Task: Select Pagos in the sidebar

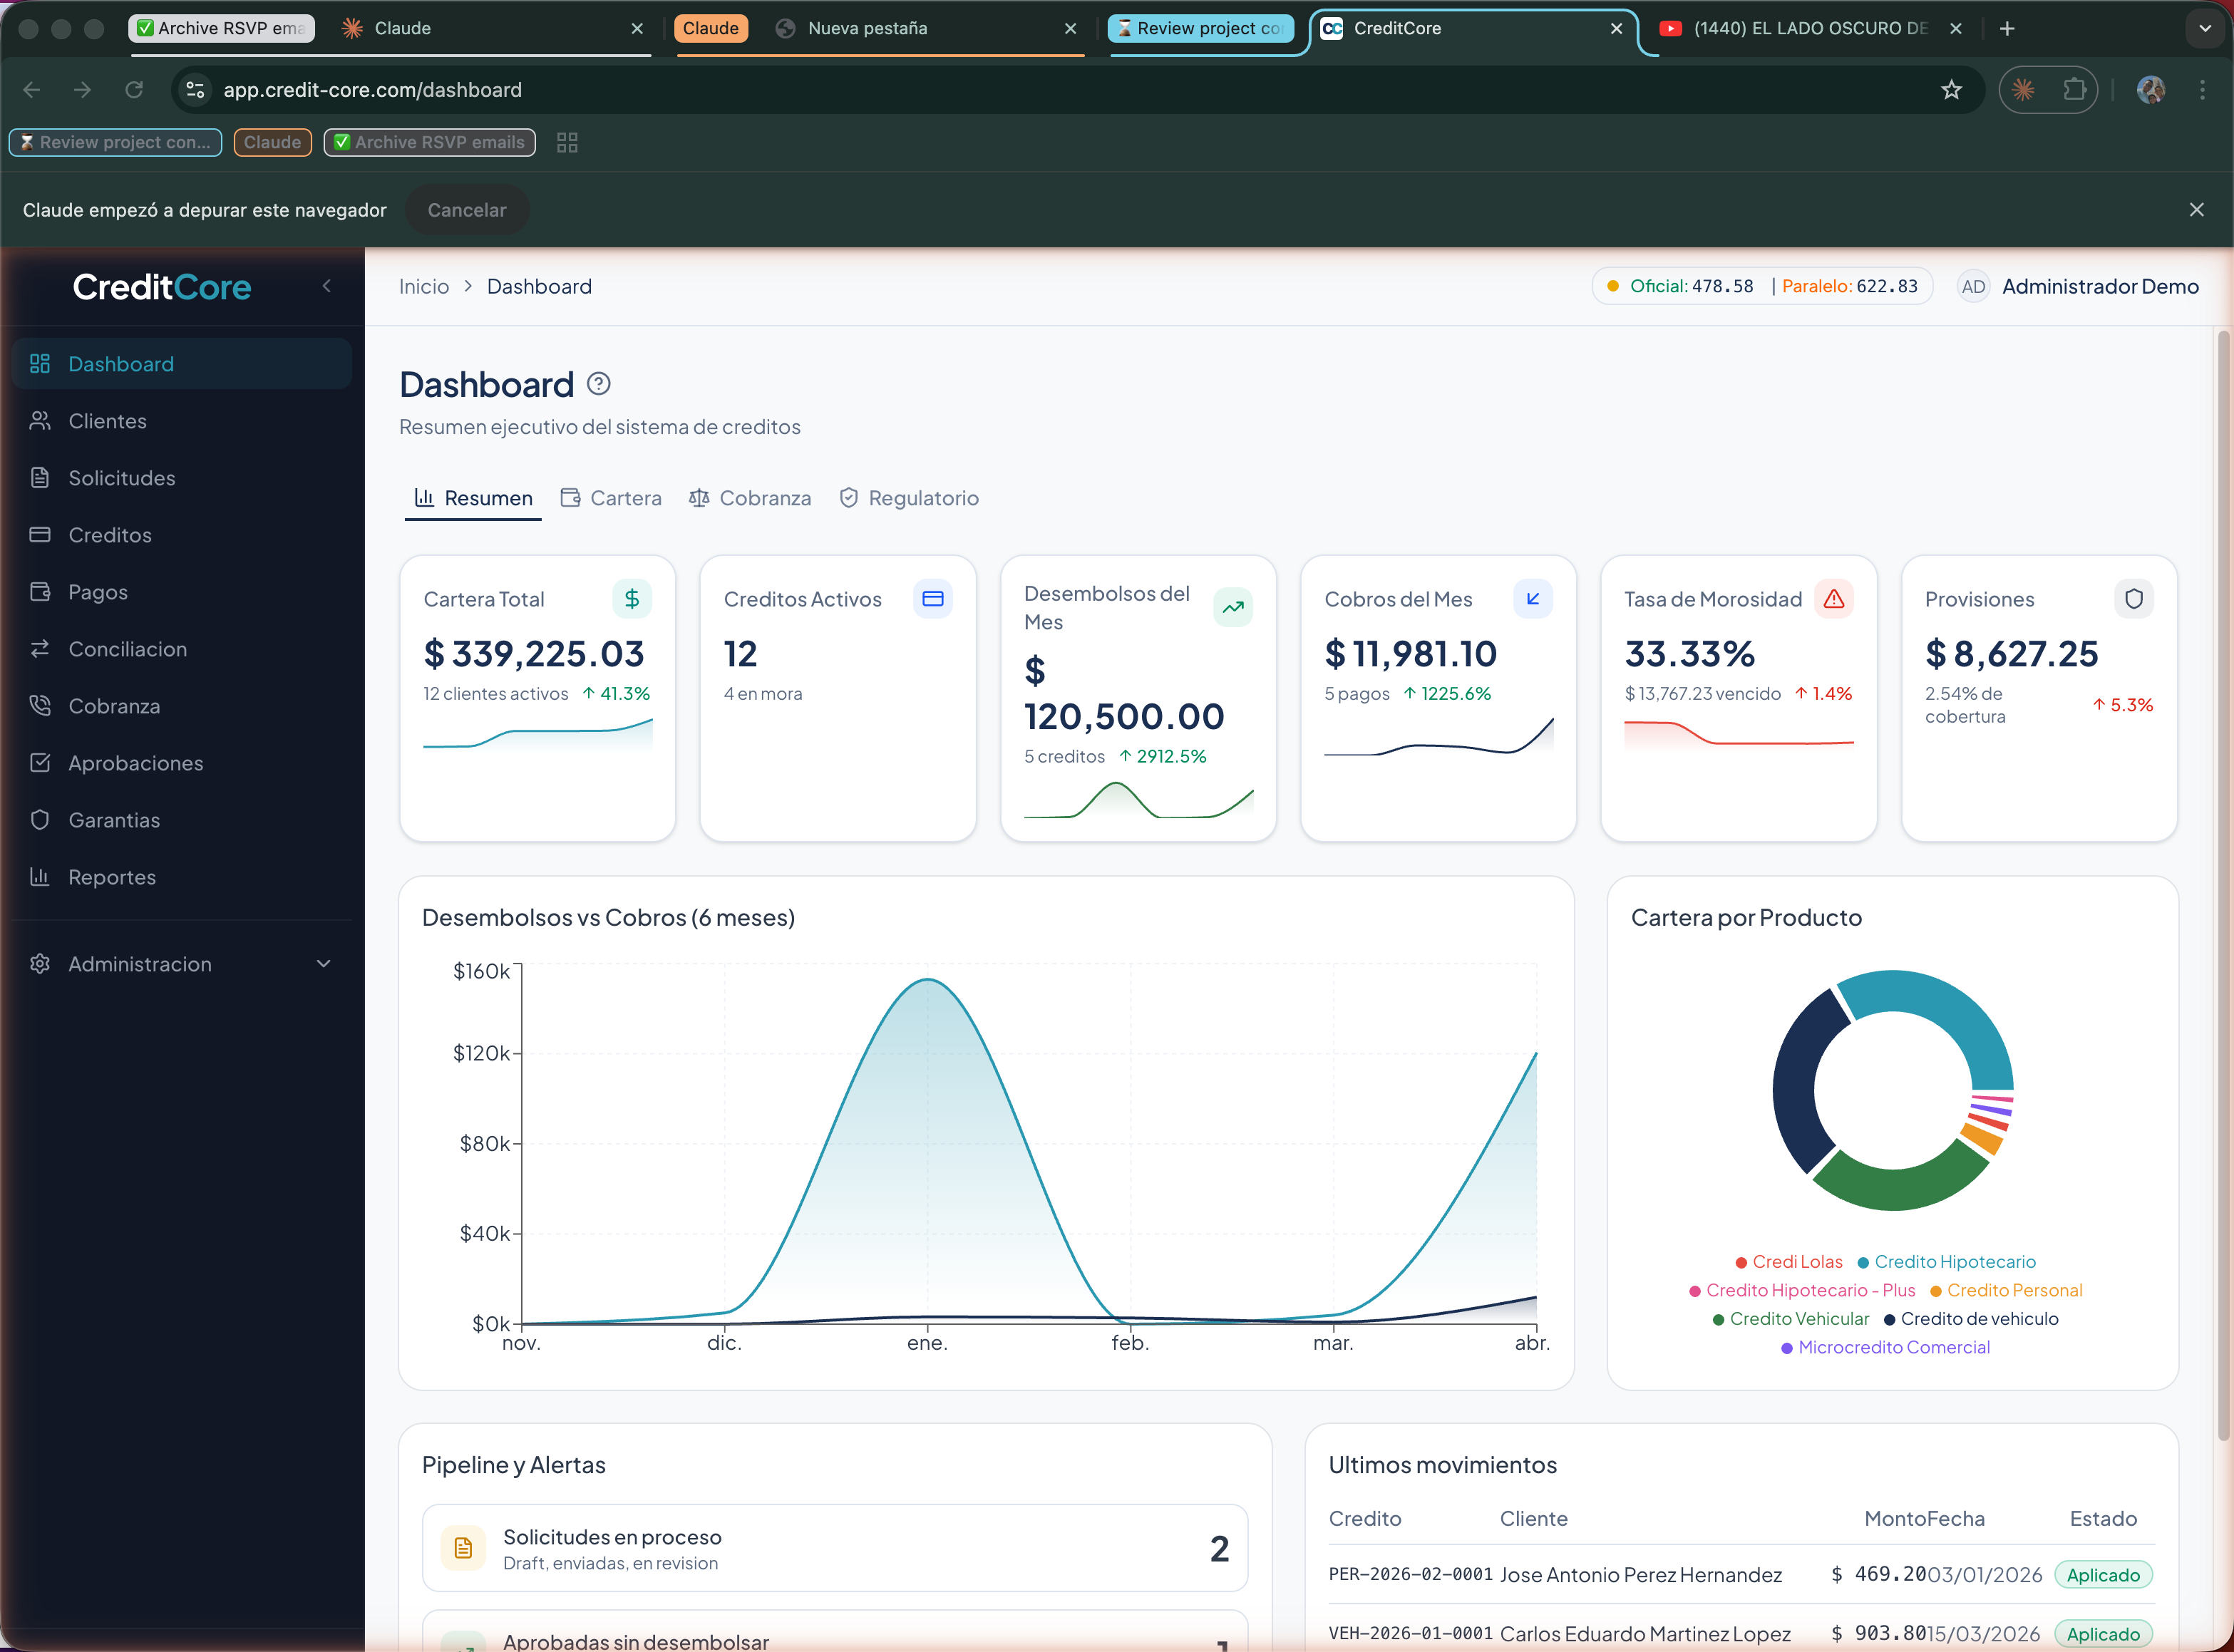Action: tap(97, 591)
